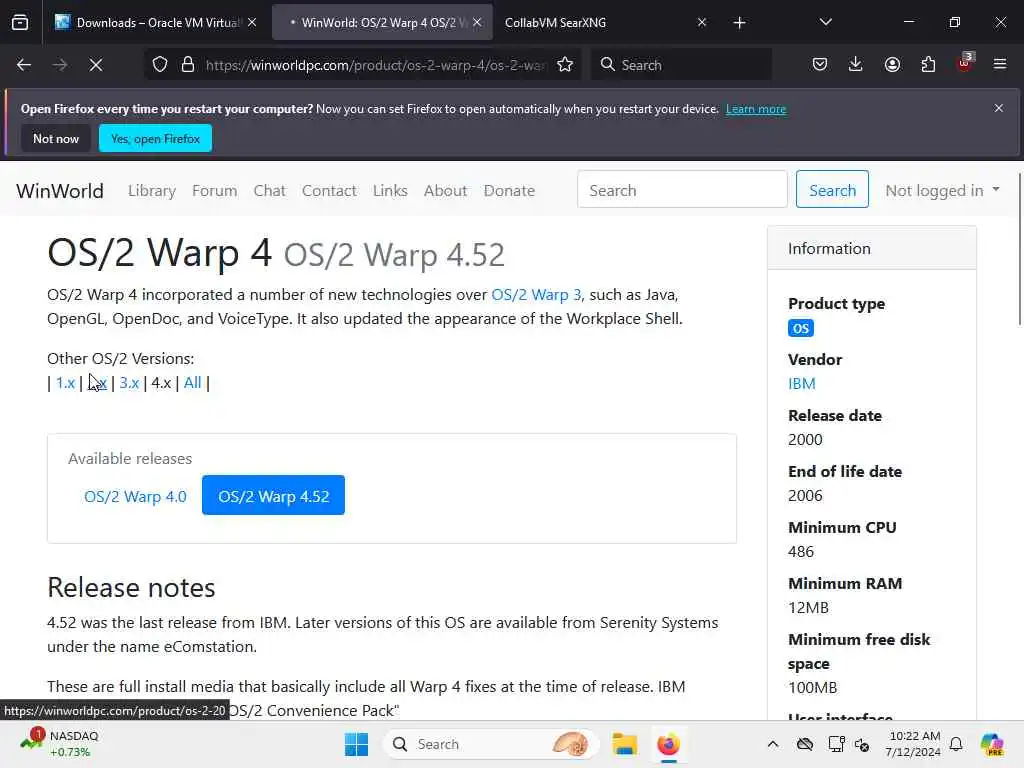The height and width of the screenshot is (768, 1024).
Task: Launch Copilot preview from the taskbar
Action: (x=992, y=744)
